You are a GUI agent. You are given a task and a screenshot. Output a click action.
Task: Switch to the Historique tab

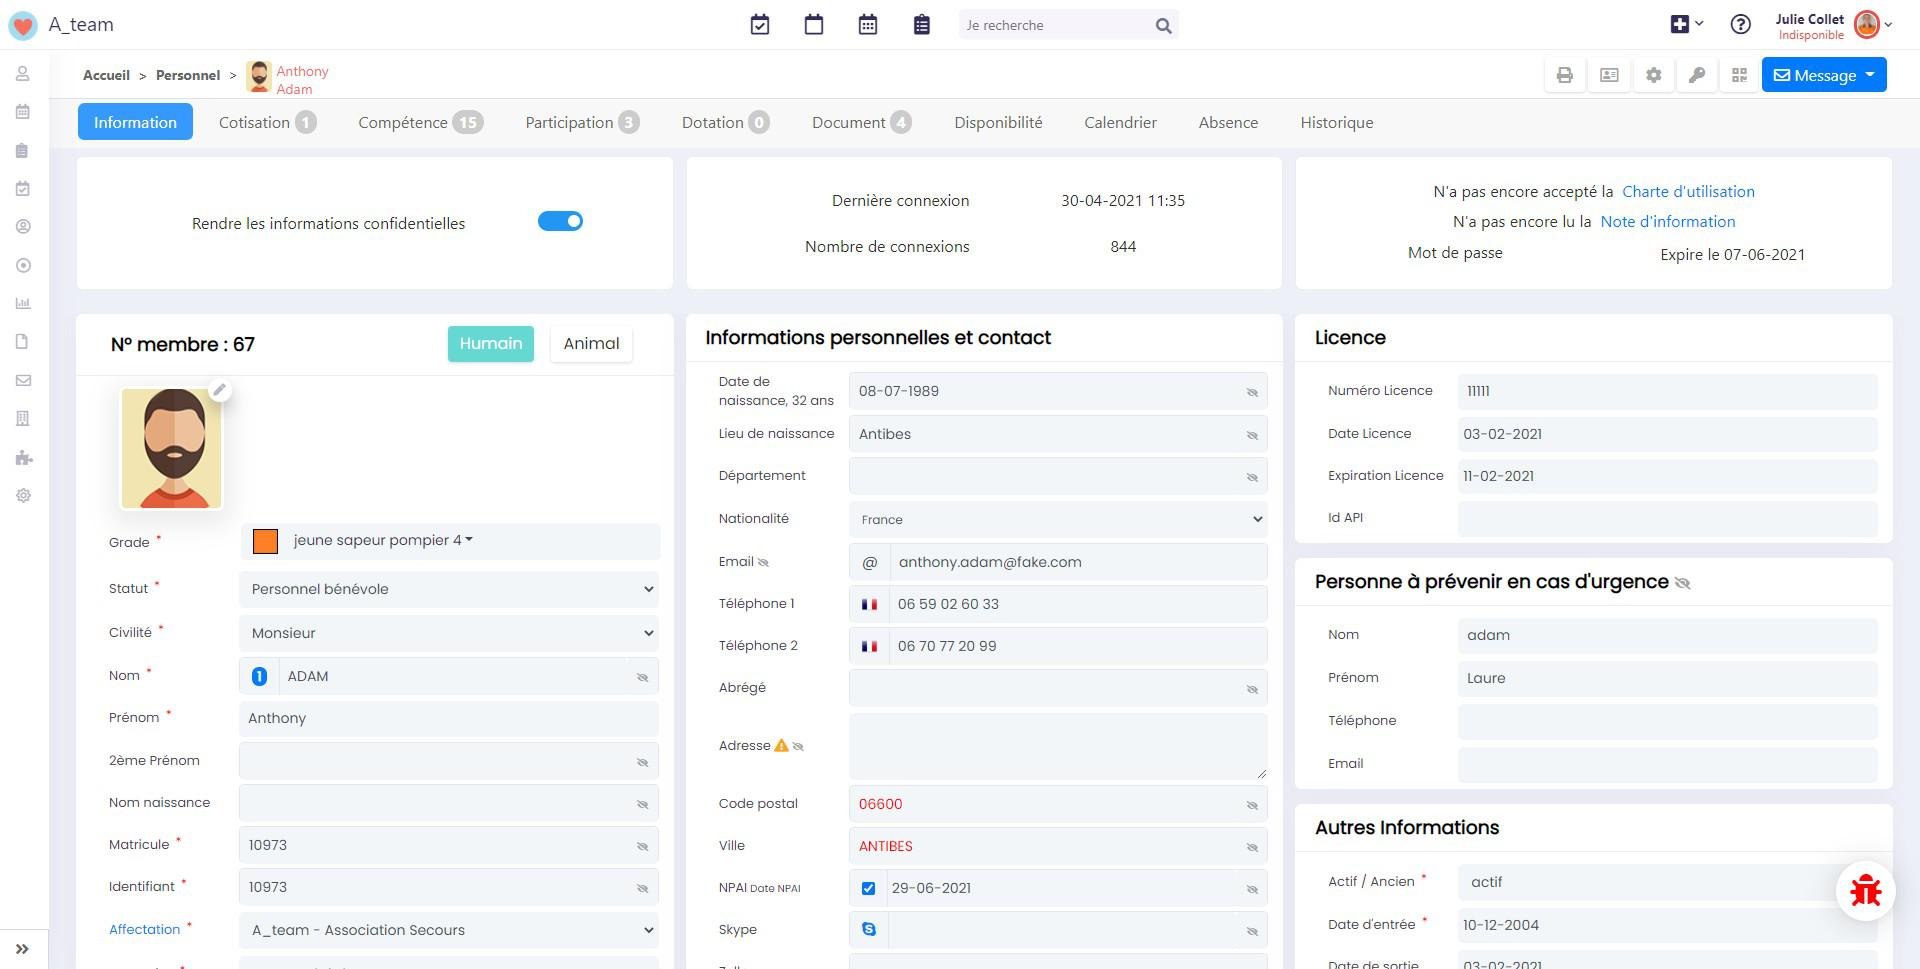pos(1336,122)
